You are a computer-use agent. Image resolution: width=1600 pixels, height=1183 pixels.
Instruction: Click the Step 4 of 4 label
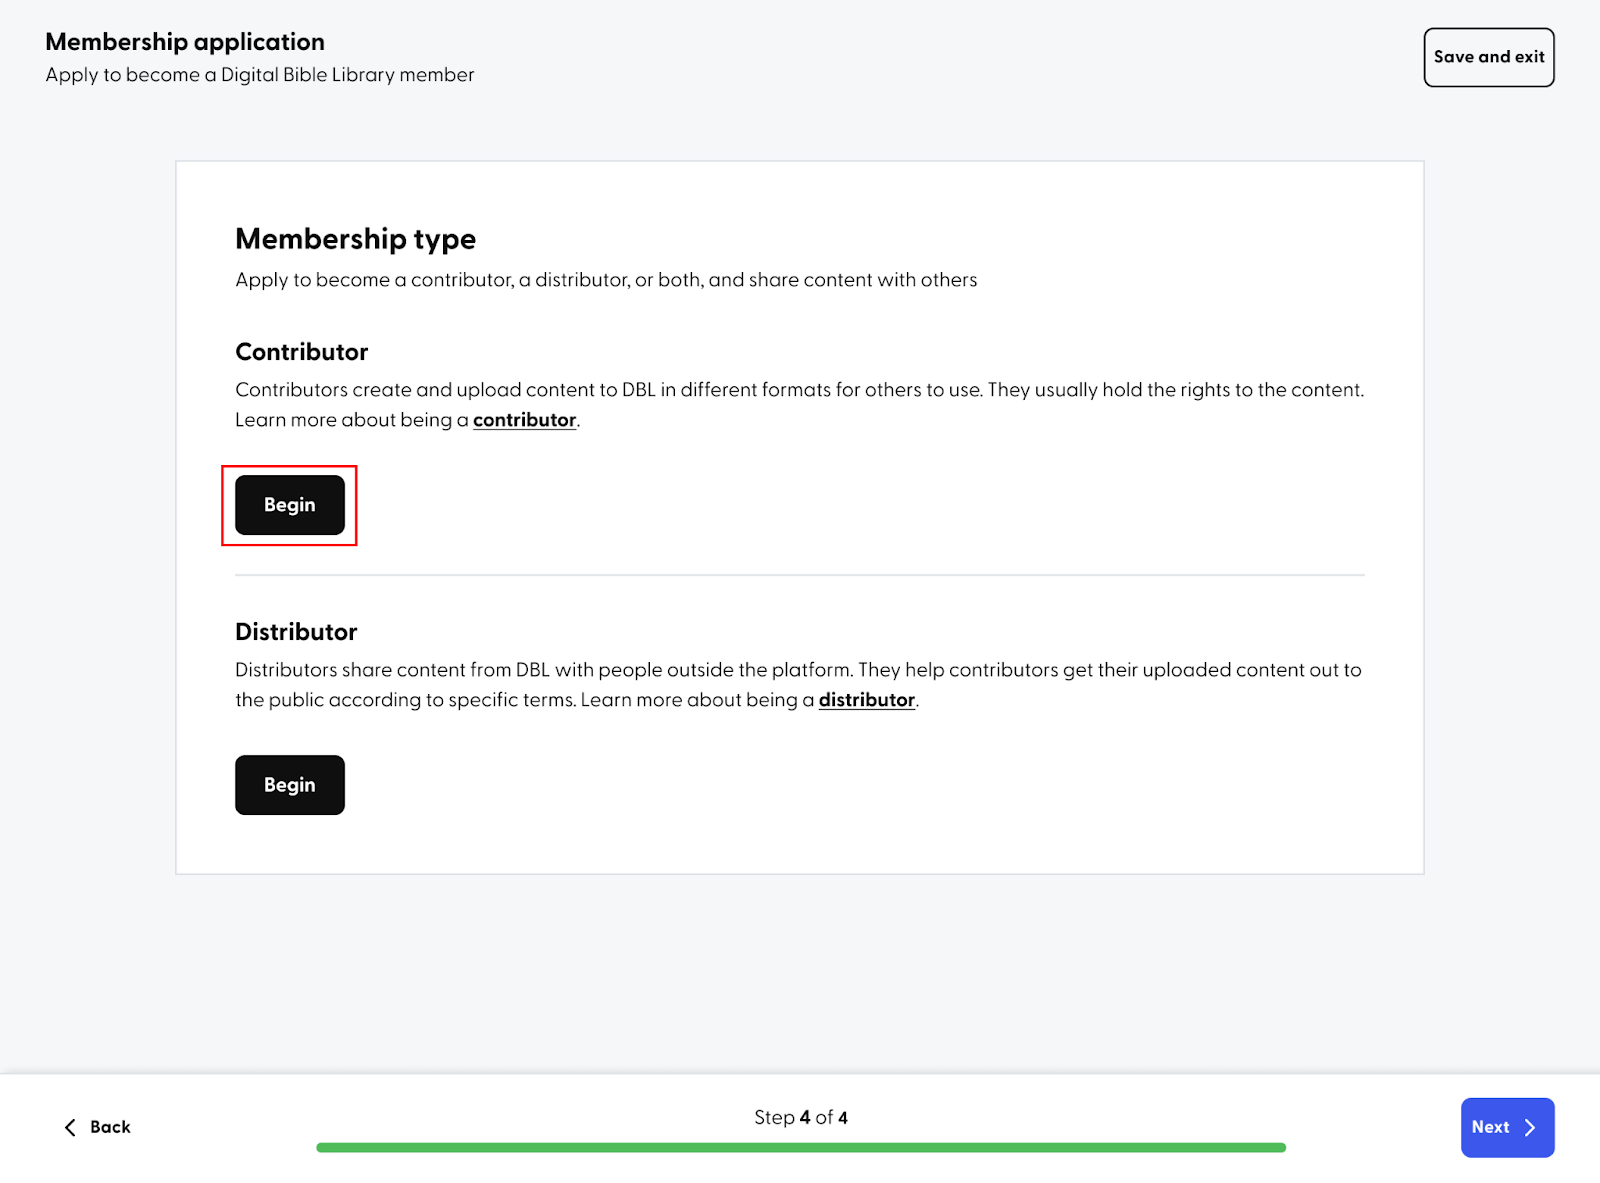[801, 1117]
